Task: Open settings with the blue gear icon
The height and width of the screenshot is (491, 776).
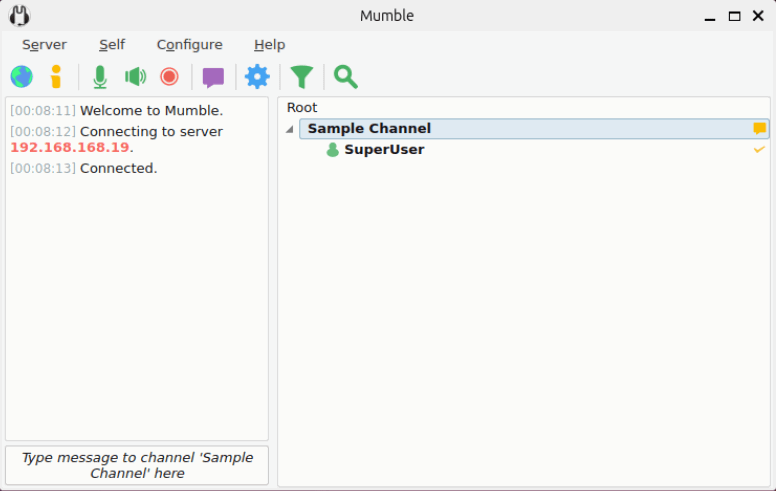Action: click(257, 77)
